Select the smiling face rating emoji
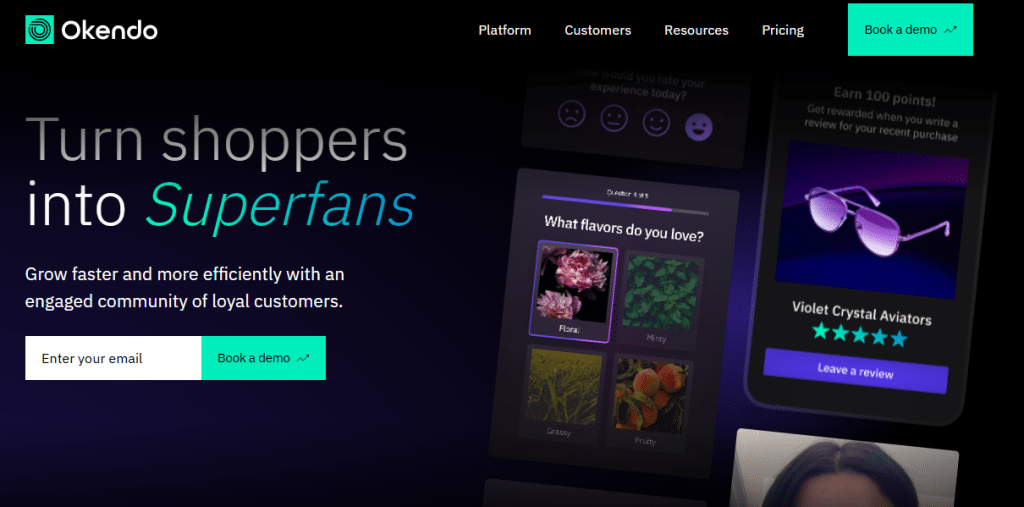The height and width of the screenshot is (507, 1024). coord(656,122)
